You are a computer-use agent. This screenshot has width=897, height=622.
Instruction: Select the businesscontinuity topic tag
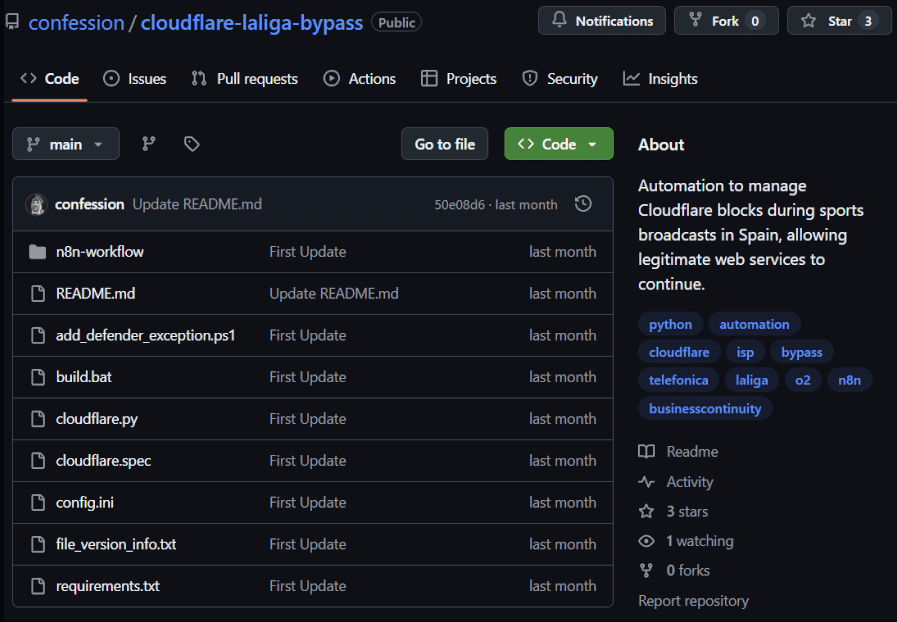click(x=705, y=409)
